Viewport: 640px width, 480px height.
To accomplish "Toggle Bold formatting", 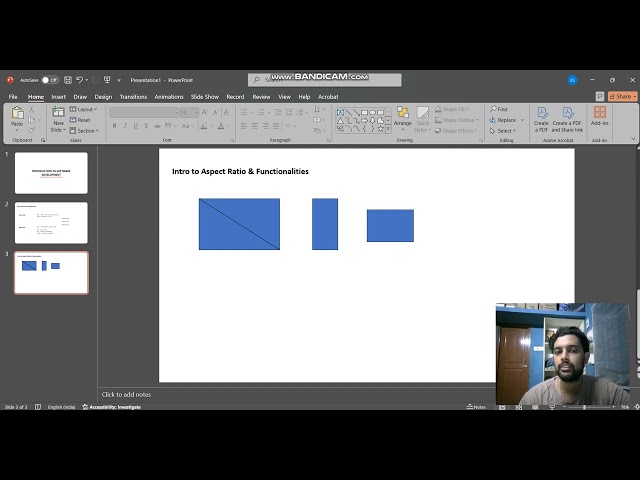I will point(114,126).
